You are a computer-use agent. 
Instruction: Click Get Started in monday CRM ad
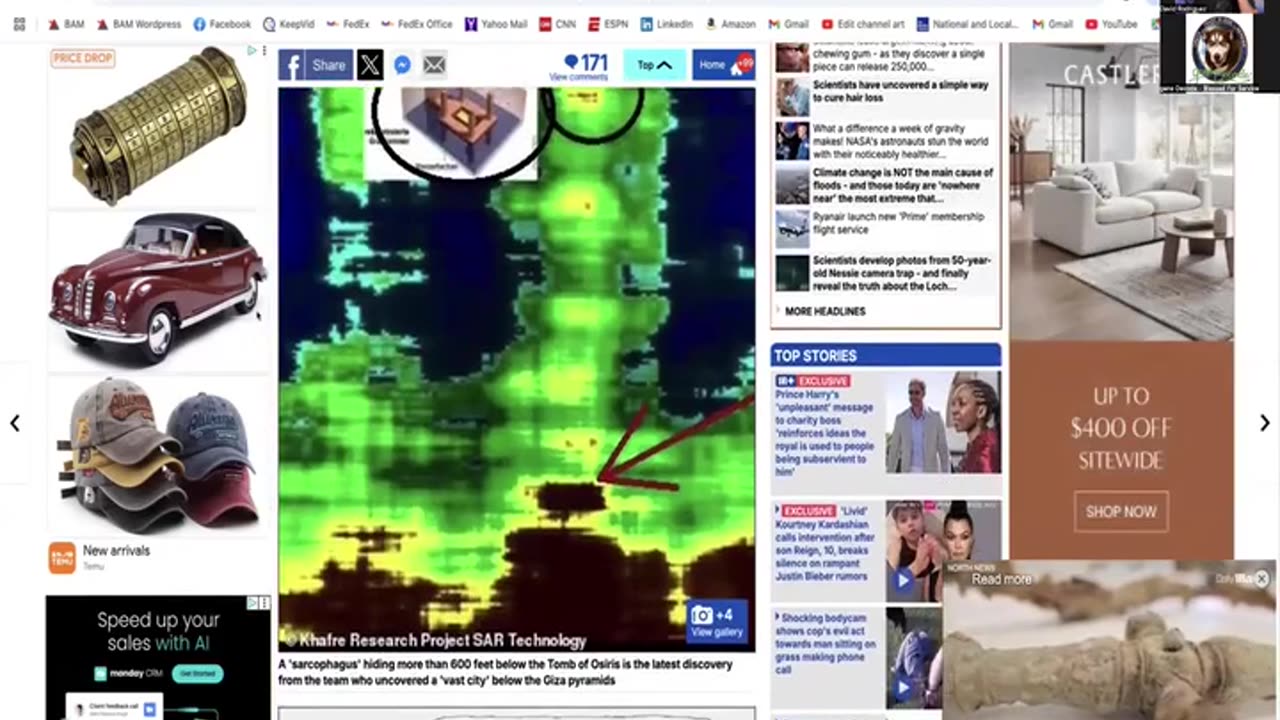click(x=196, y=674)
